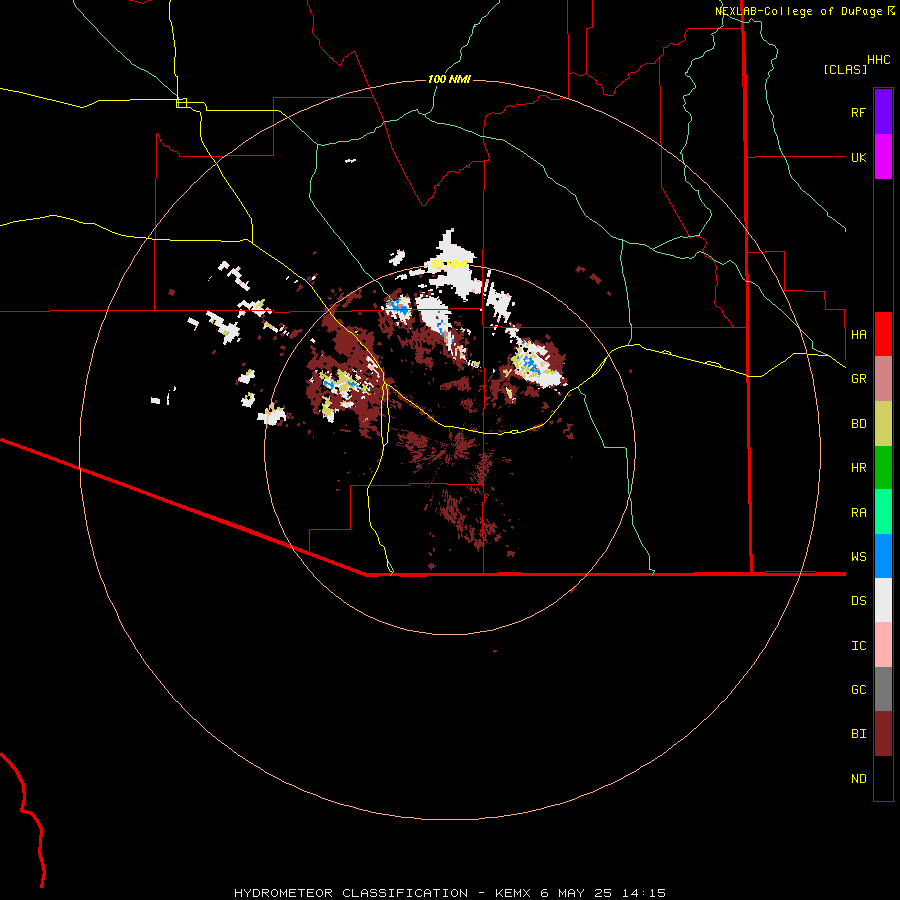This screenshot has height=900, width=900.
Task: Click the RF legend label
Action: [x=858, y=112]
